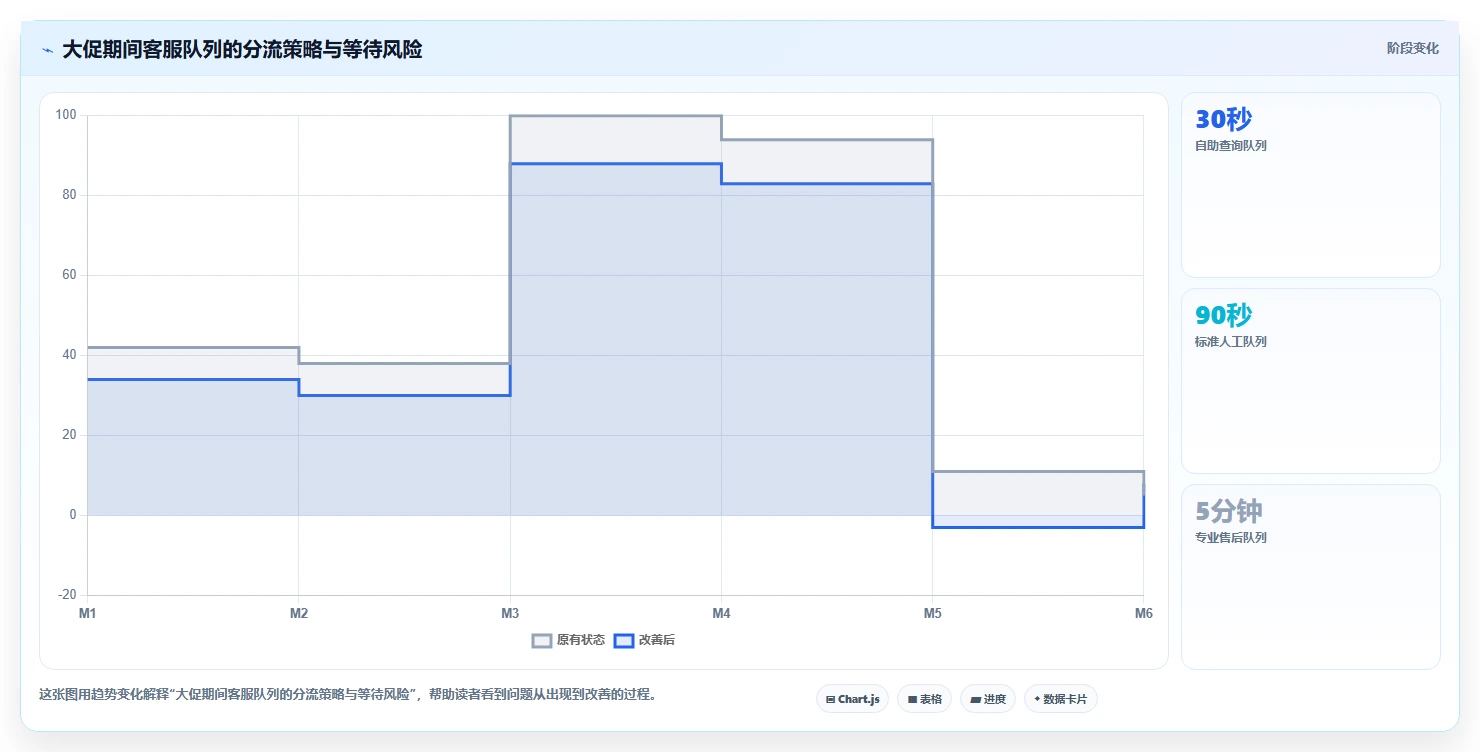The width and height of the screenshot is (1480, 752).
Task: Toggle the 原有状态 legend series
Action: pos(569,640)
